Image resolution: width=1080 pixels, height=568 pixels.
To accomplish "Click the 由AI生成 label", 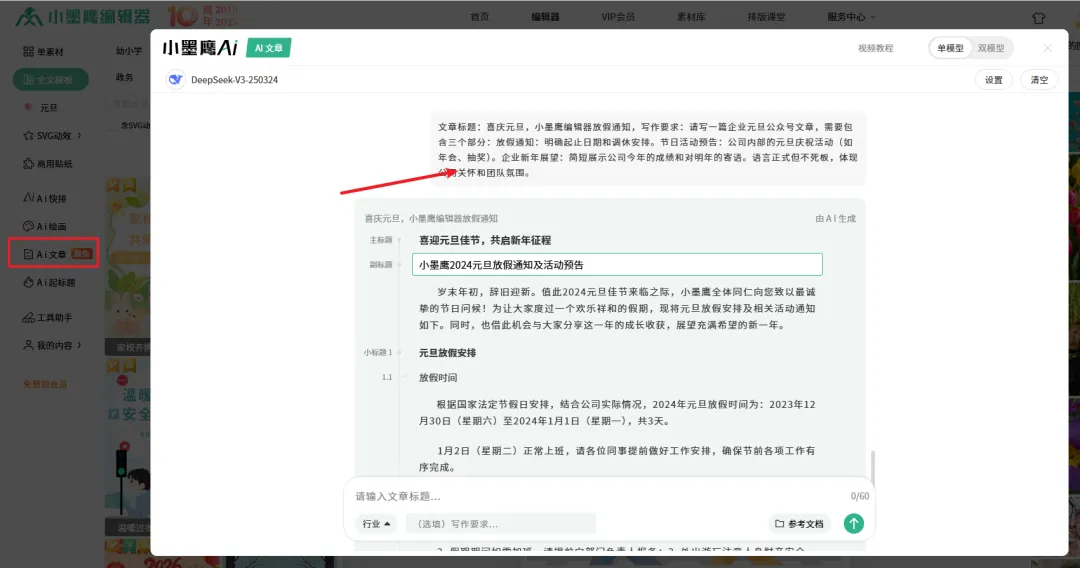I will [835, 218].
